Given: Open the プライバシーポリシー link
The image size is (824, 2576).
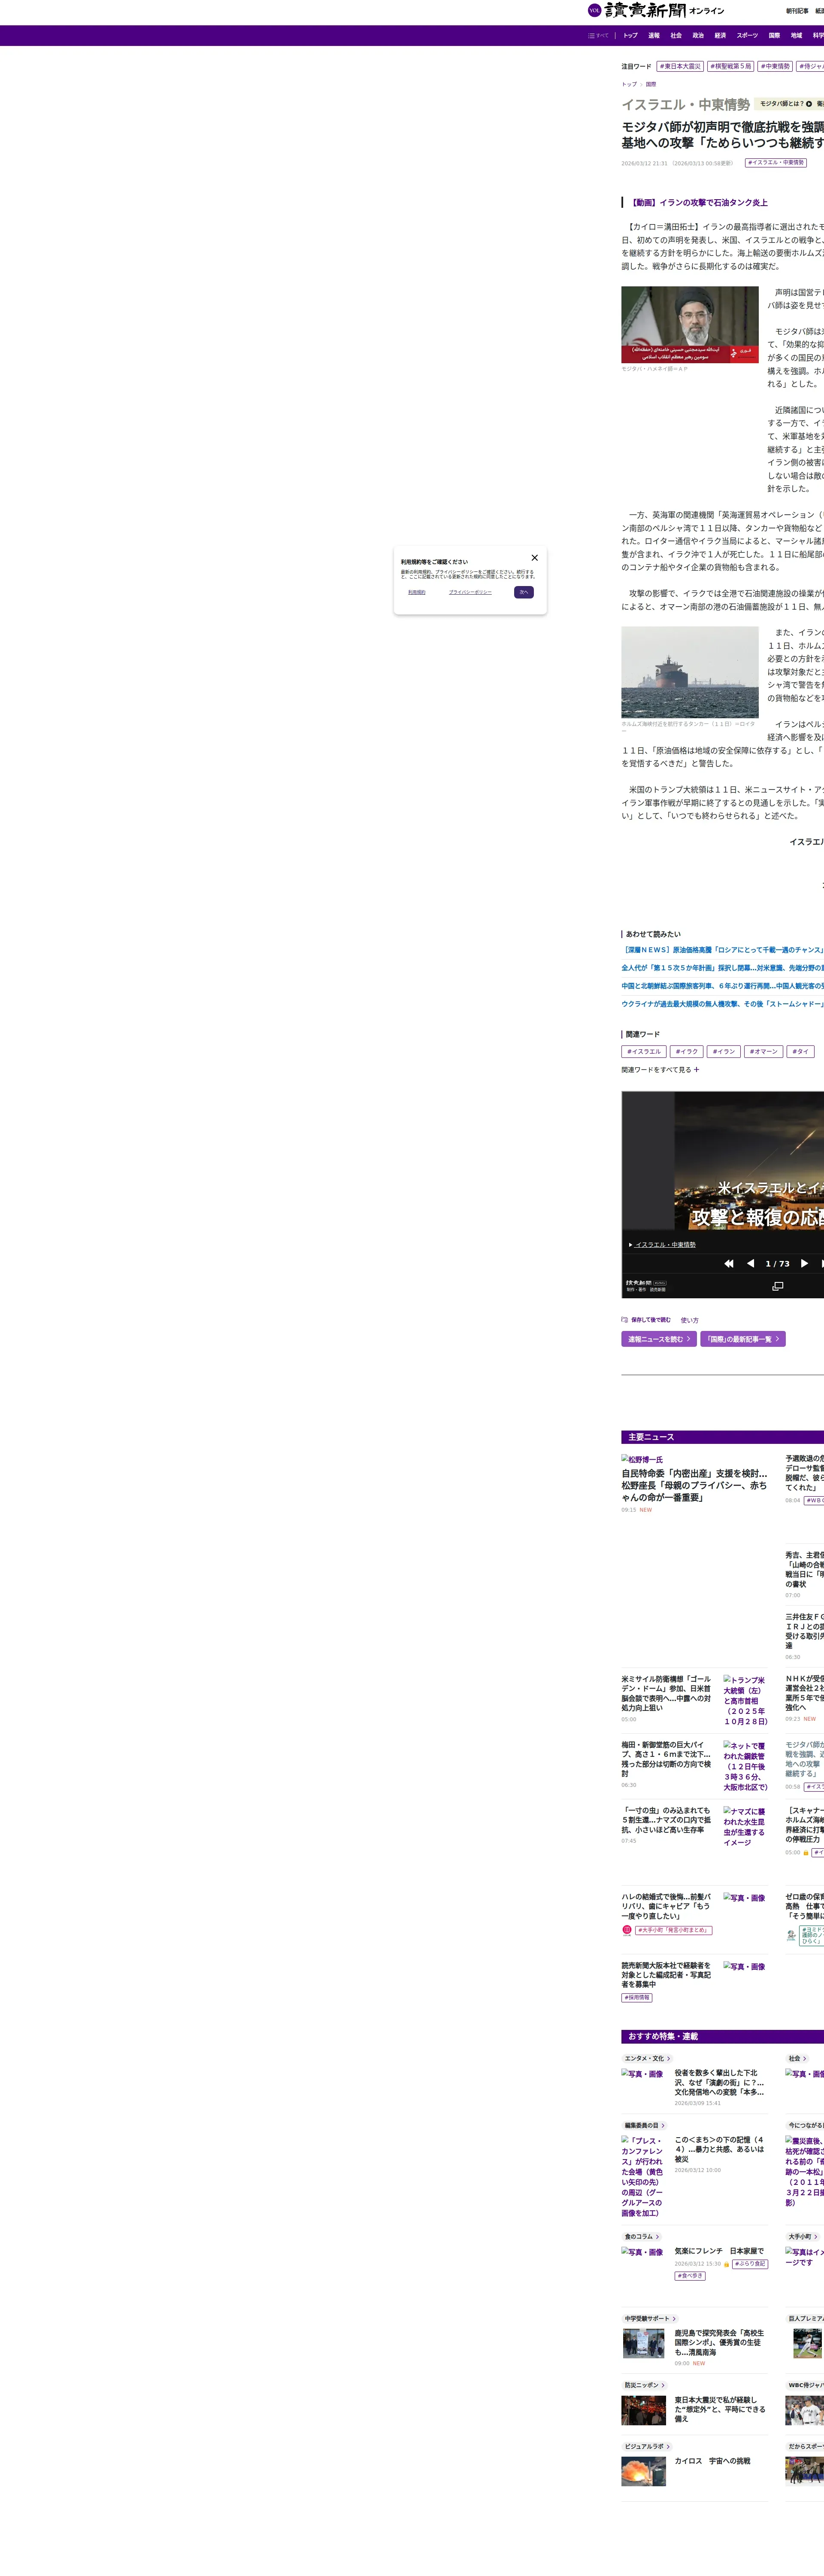Looking at the screenshot, I should tap(470, 592).
